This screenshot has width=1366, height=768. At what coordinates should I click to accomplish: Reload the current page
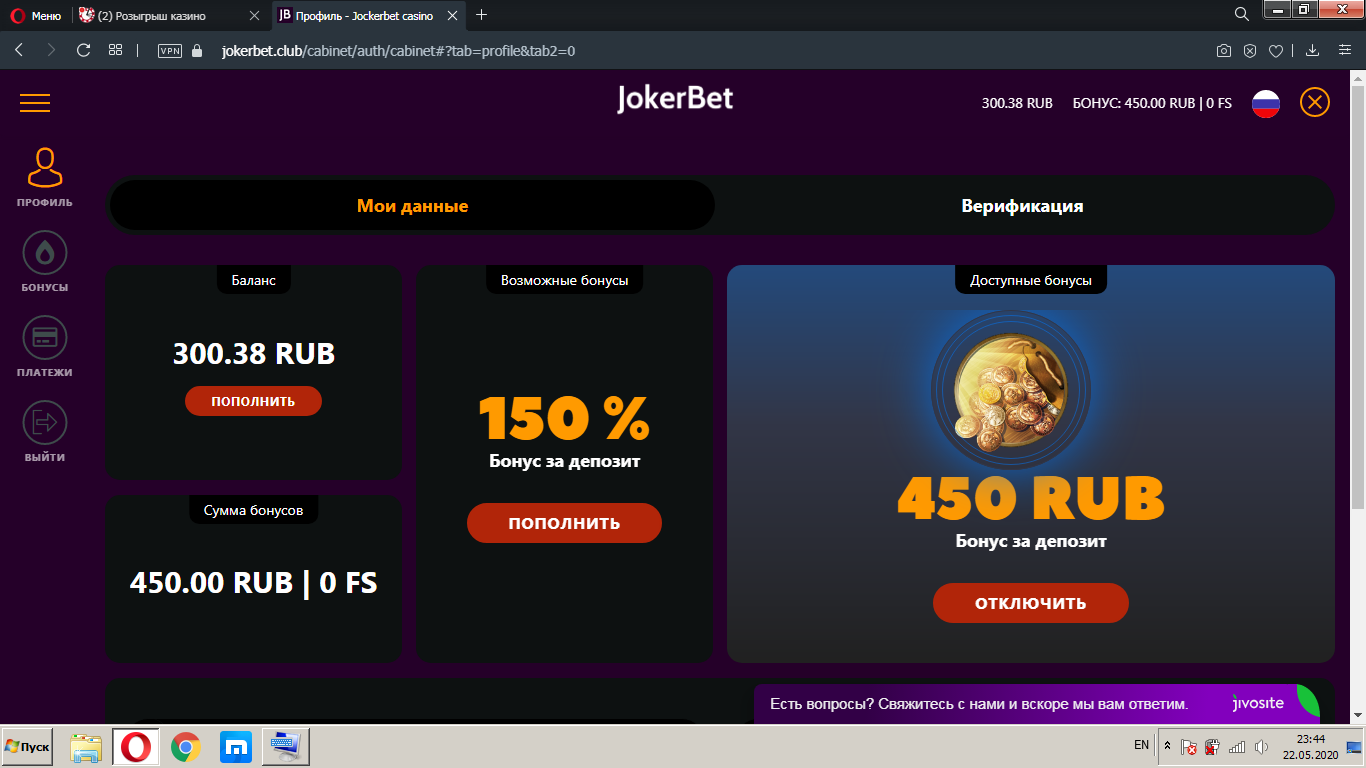(x=83, y=50)
